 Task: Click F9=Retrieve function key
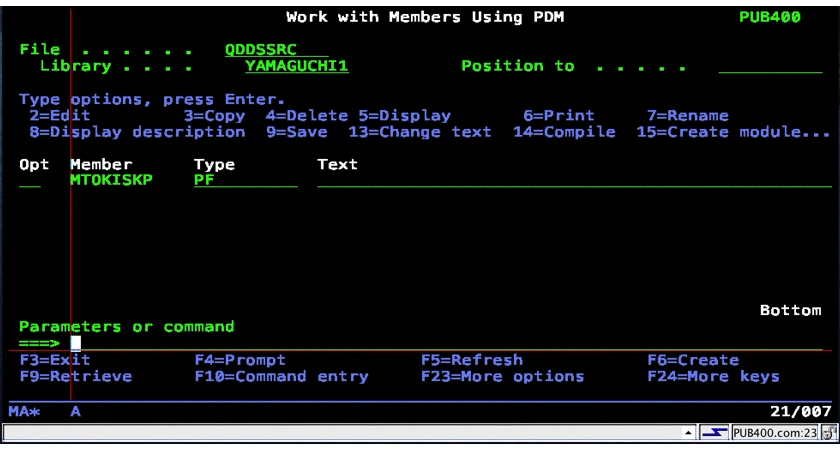[x=76, y=377]
